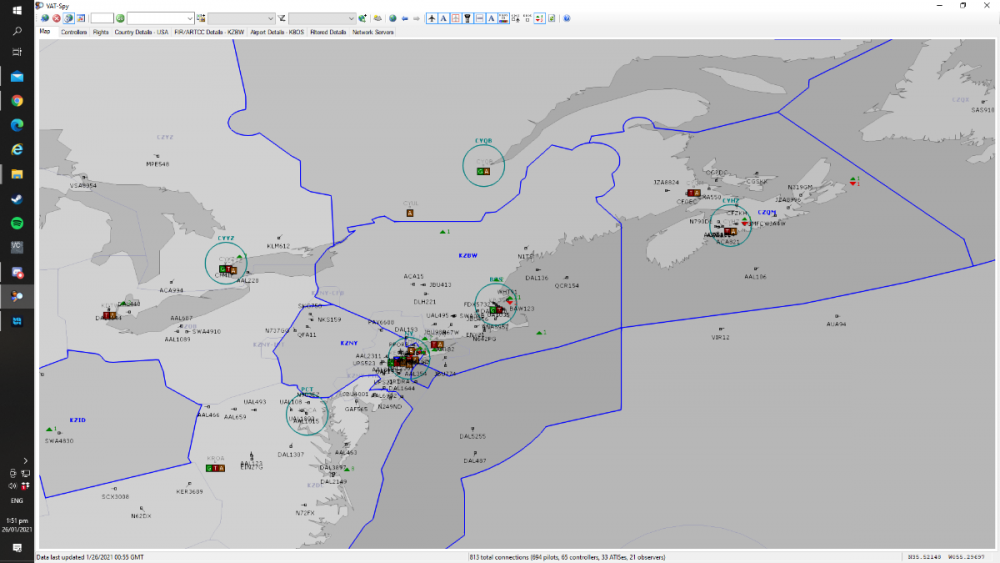The image size is (1000, 563).
Task: Click the icon before the disabled combo box
Action: (201, 18)
